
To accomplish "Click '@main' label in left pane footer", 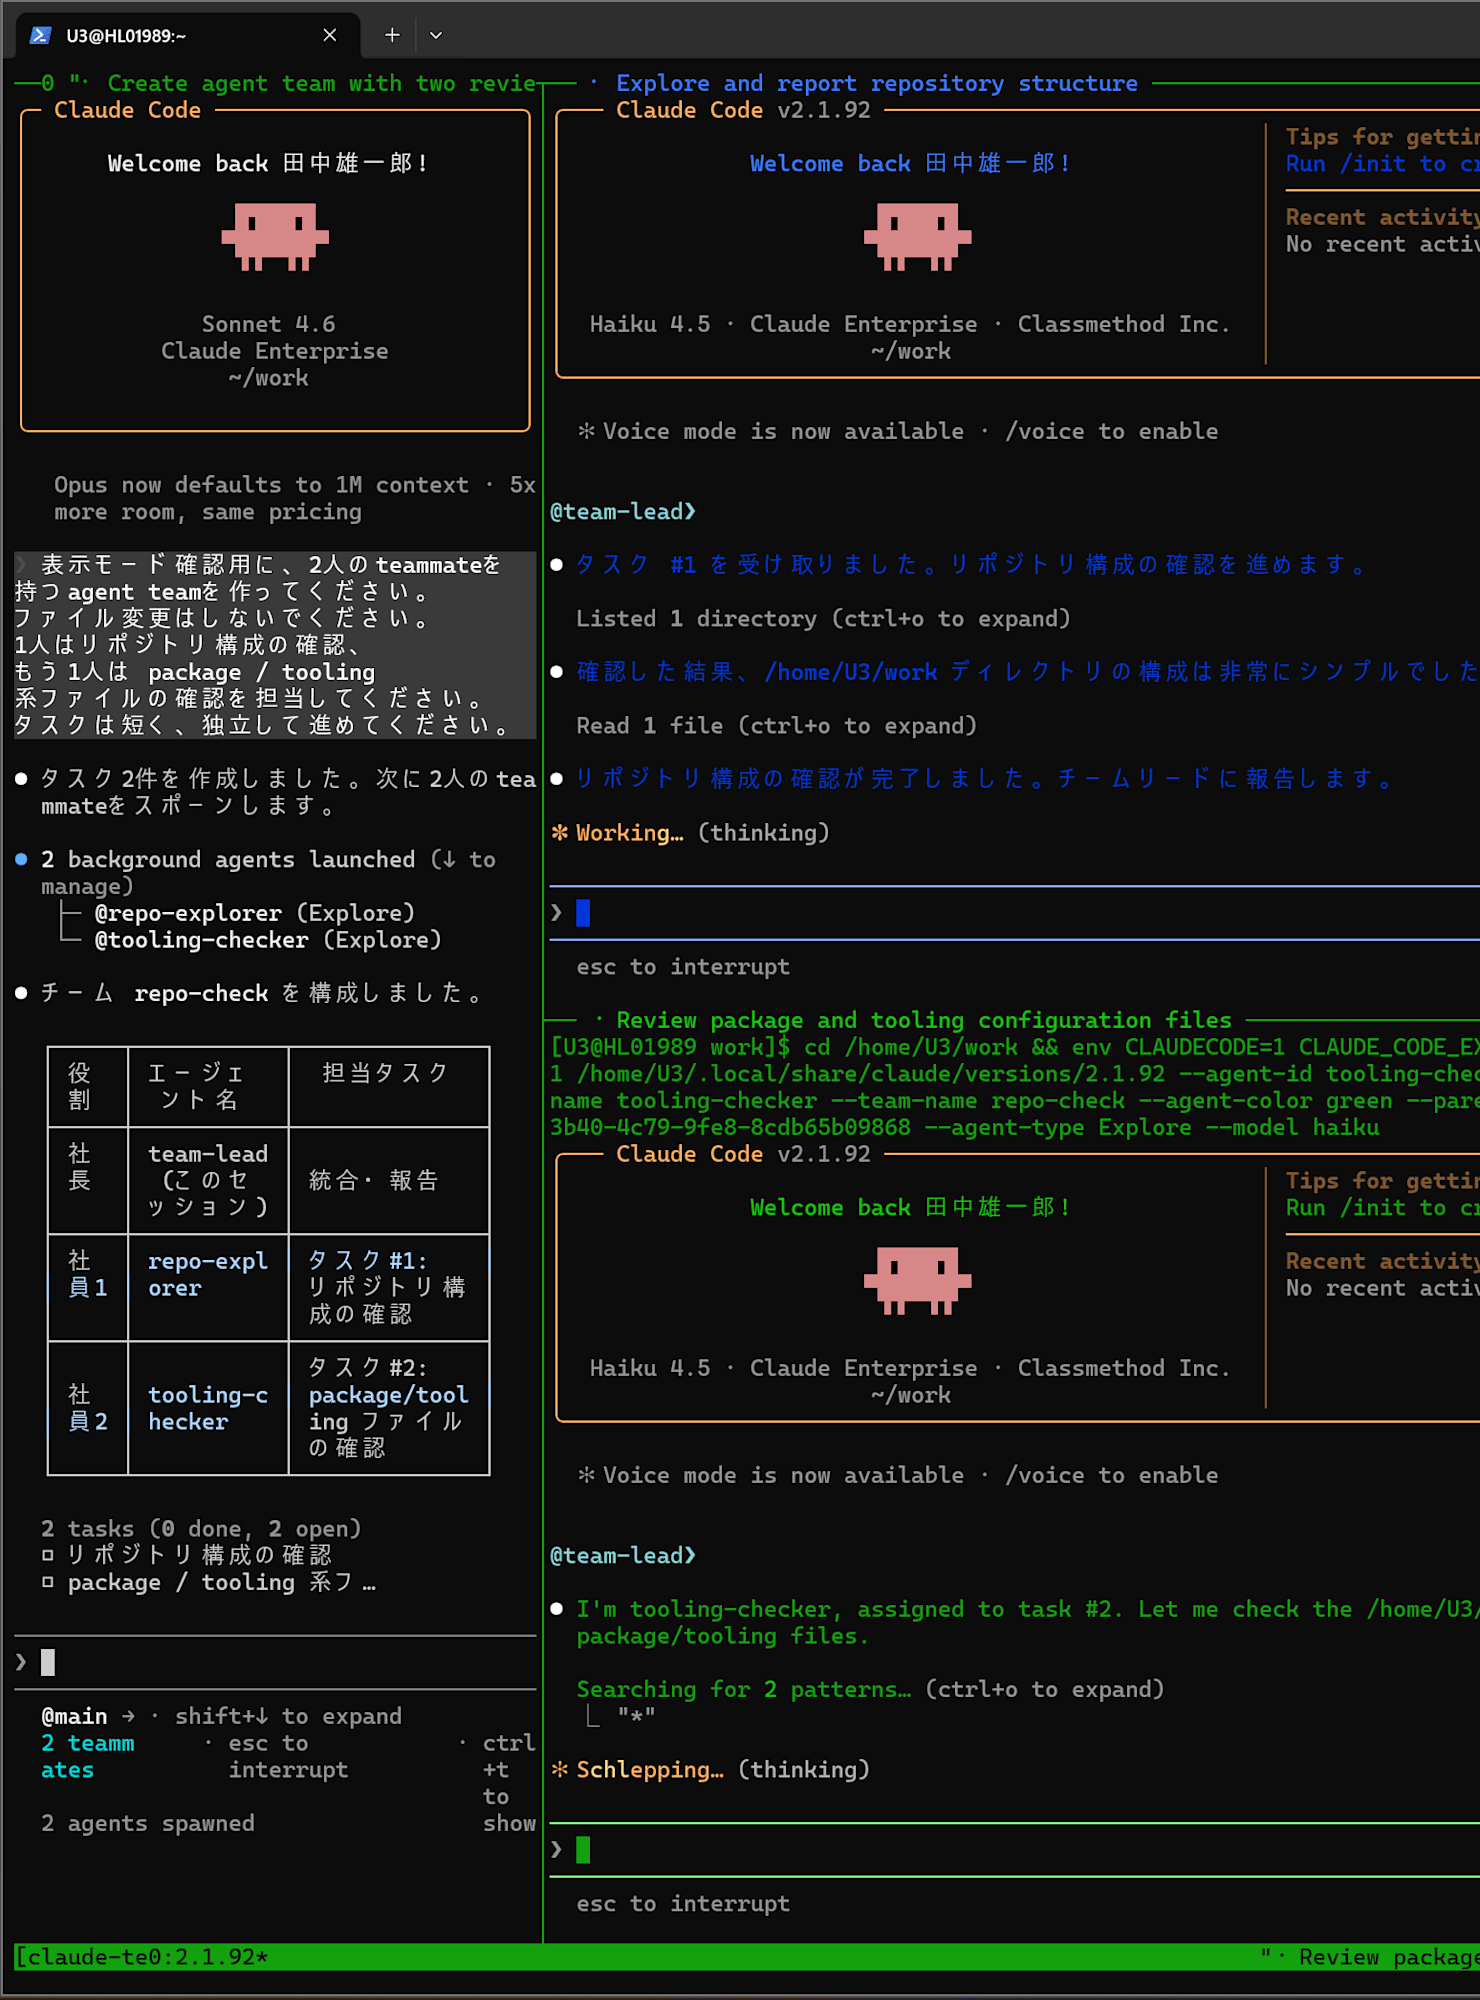I will (x=74, y=1717).
